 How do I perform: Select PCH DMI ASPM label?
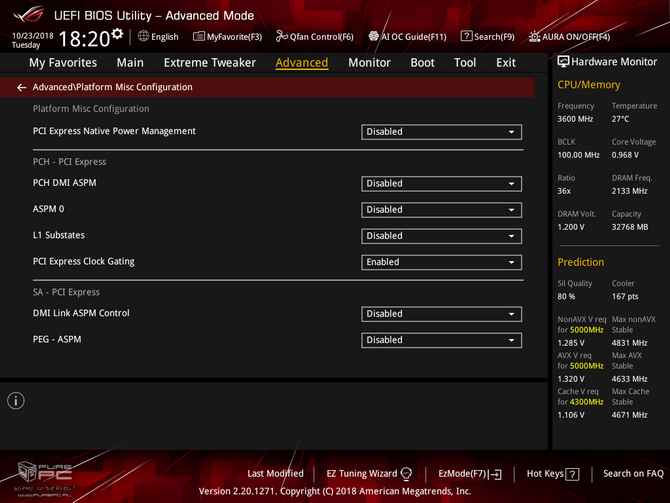tap(65, 183)
